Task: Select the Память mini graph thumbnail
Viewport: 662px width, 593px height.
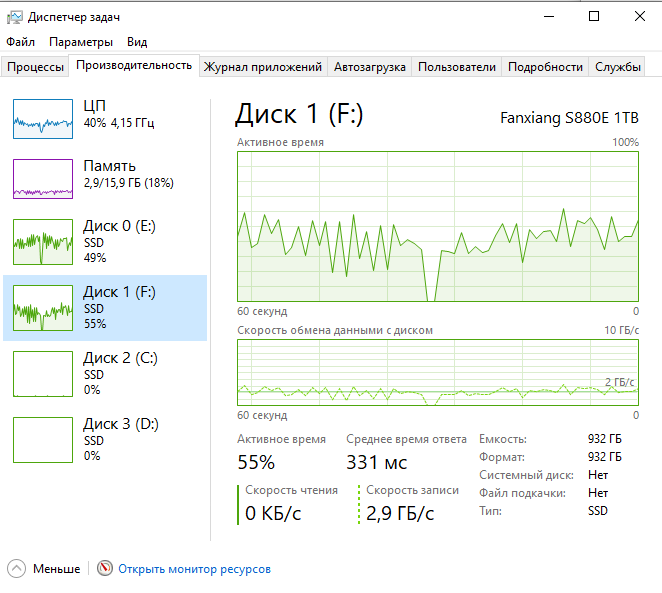Action: (x=43, y=178)
